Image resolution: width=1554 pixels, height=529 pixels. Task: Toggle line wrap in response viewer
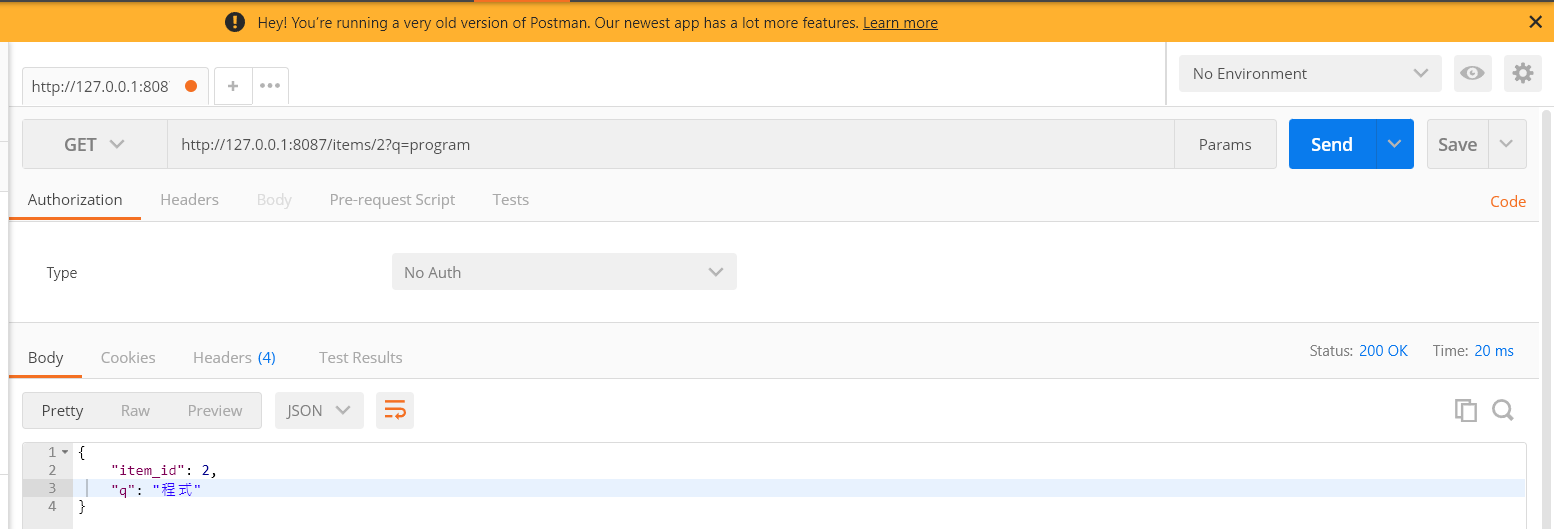395,410
